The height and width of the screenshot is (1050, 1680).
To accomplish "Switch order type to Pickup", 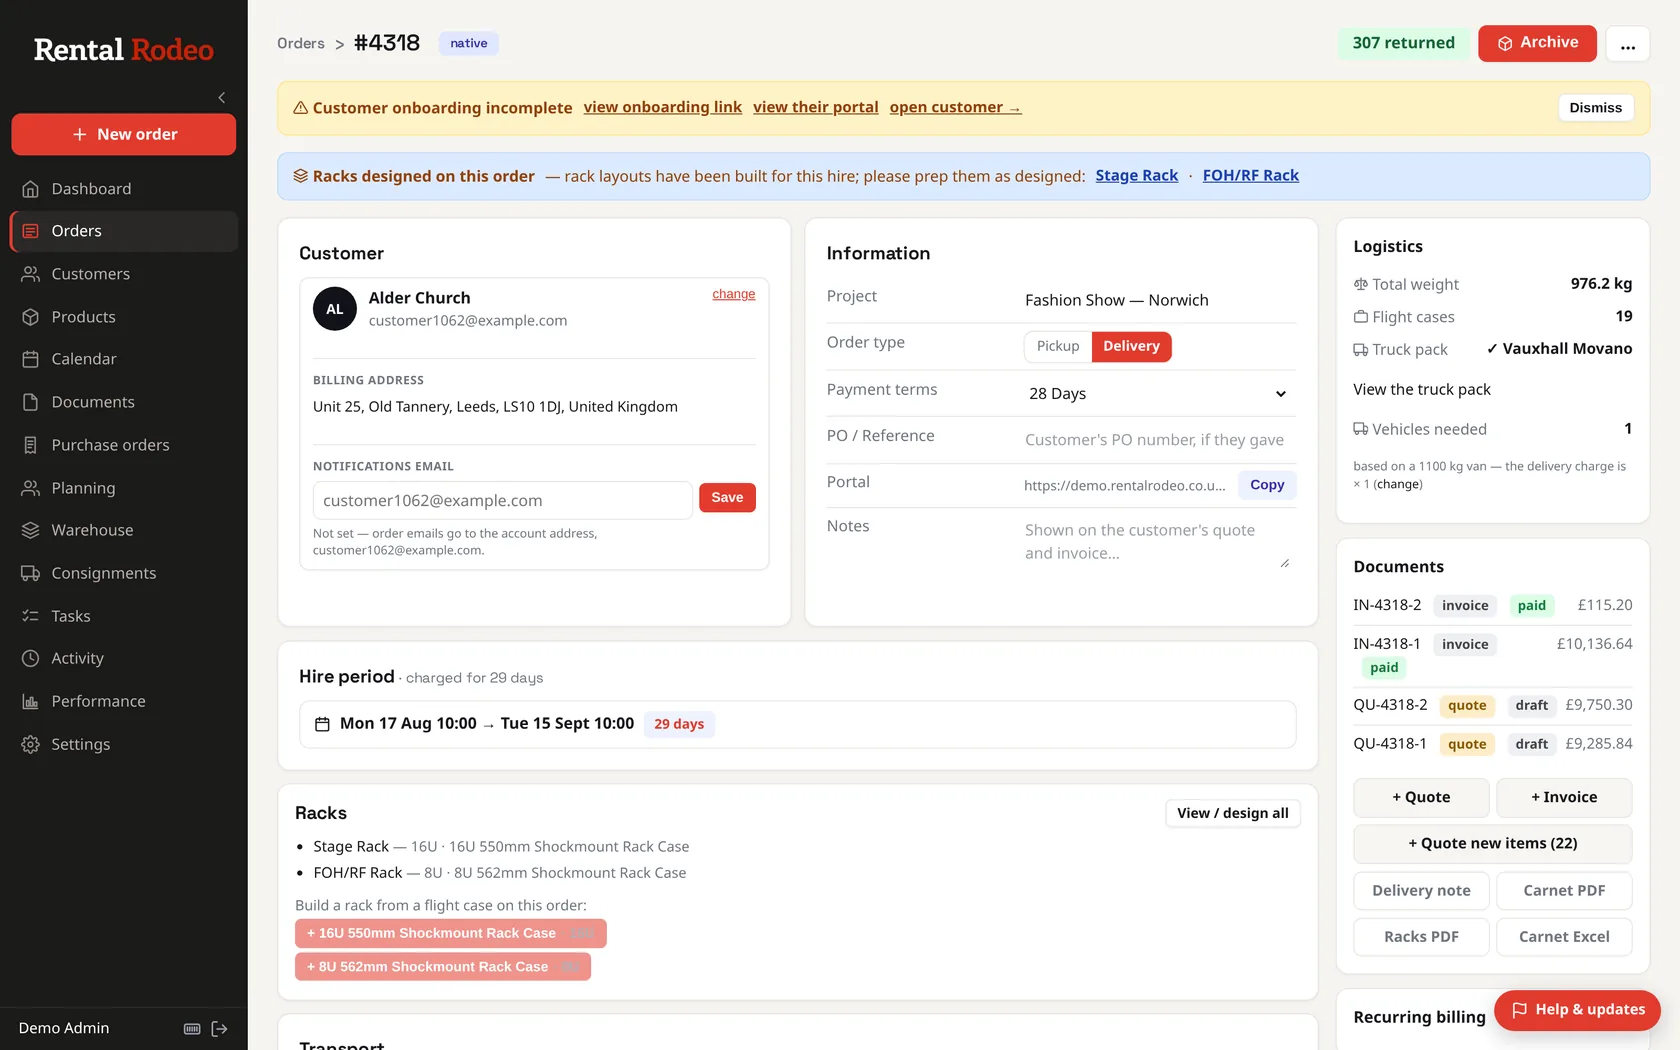I will coord(1058,346).
